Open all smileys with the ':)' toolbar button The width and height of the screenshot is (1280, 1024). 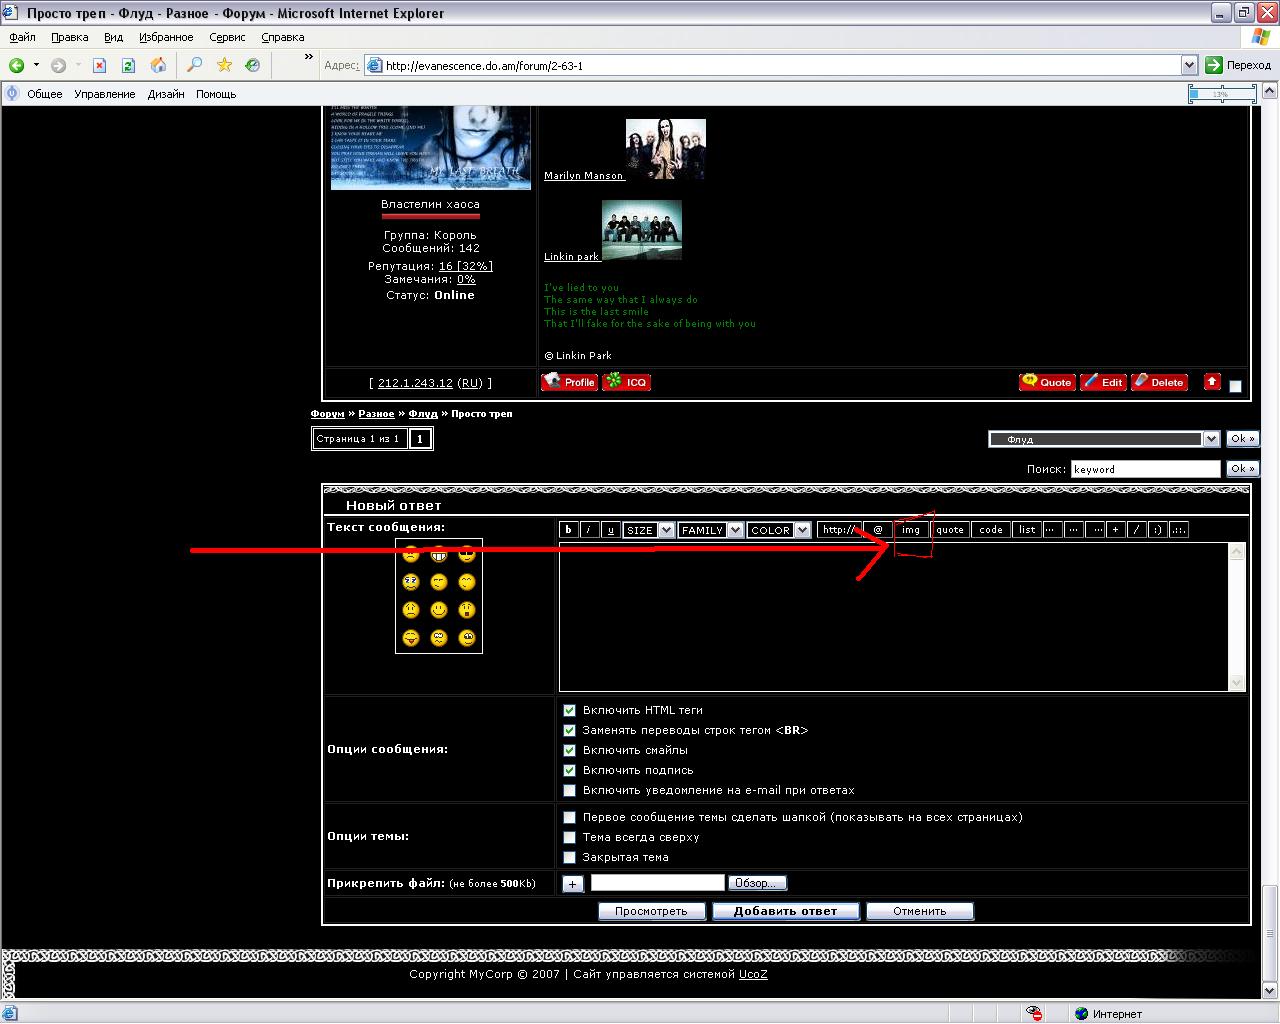(1157, 530)
